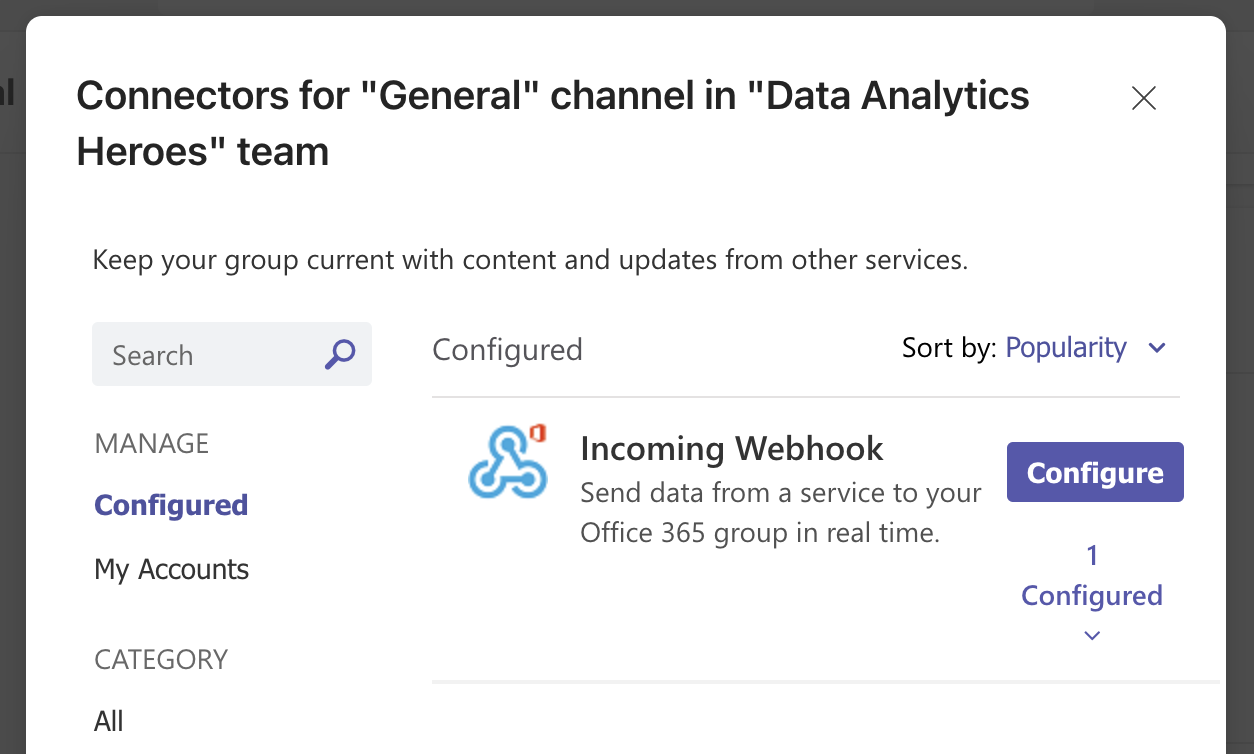Focus the Search connectors field
Image resolution: width=1254 pixels, height=754 pixels.
point(232,354)
